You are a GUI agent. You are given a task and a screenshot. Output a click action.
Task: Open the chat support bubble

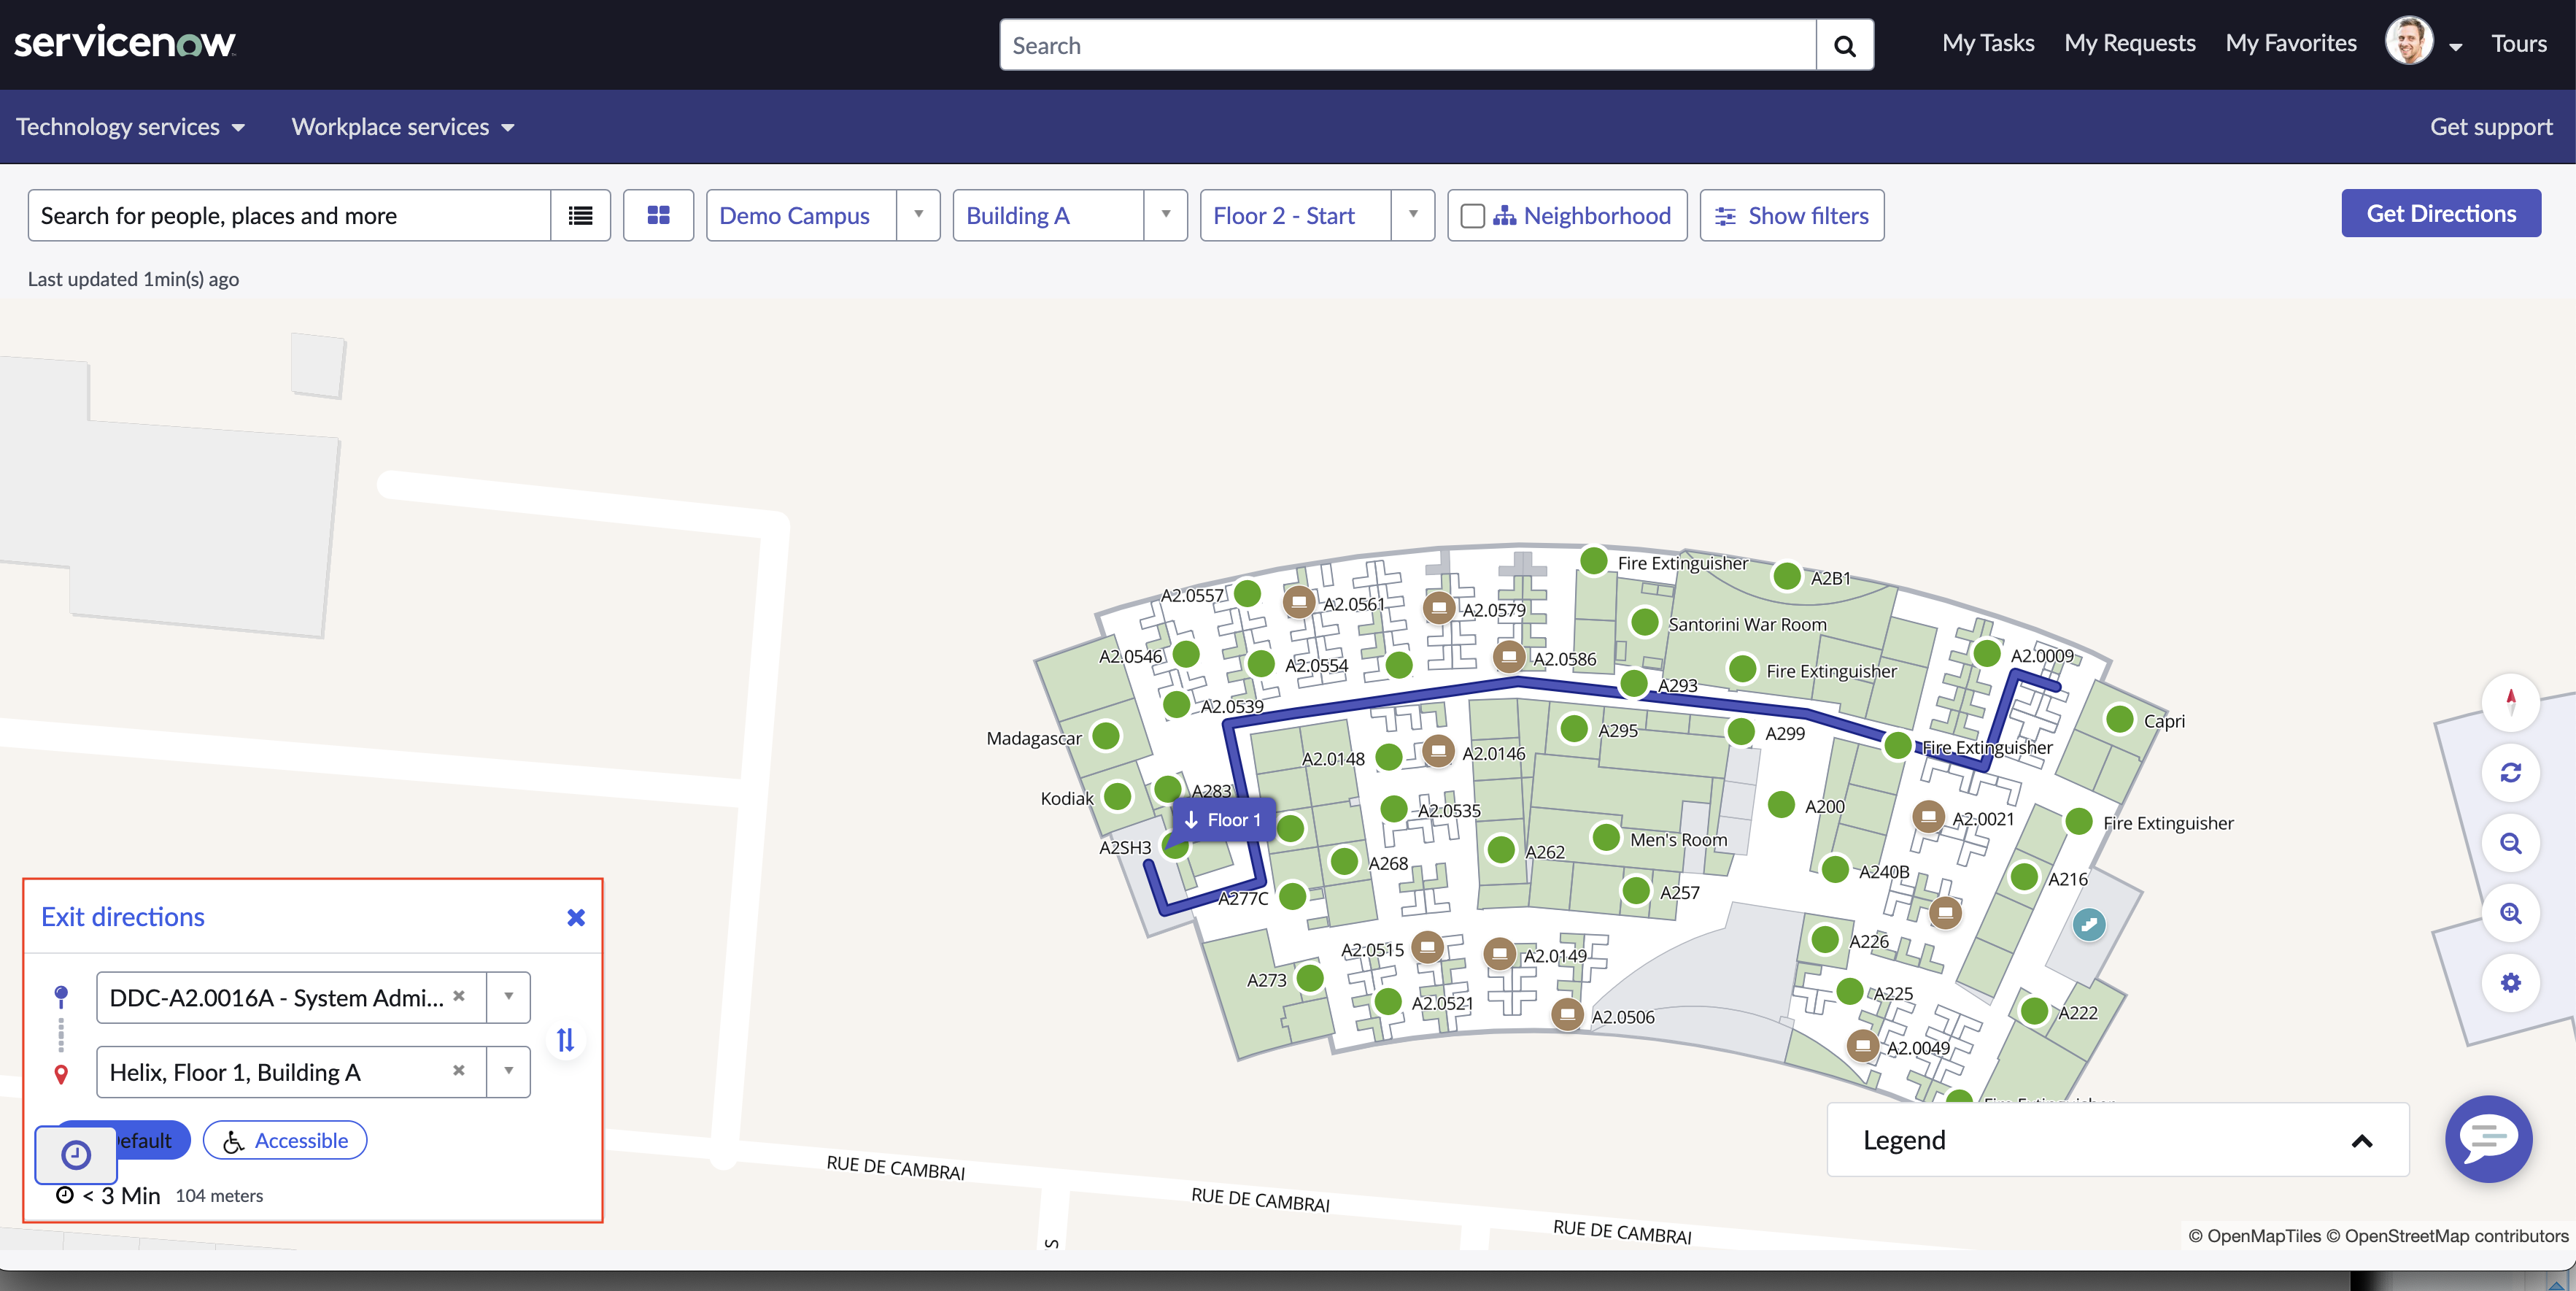(2488, 1138)
